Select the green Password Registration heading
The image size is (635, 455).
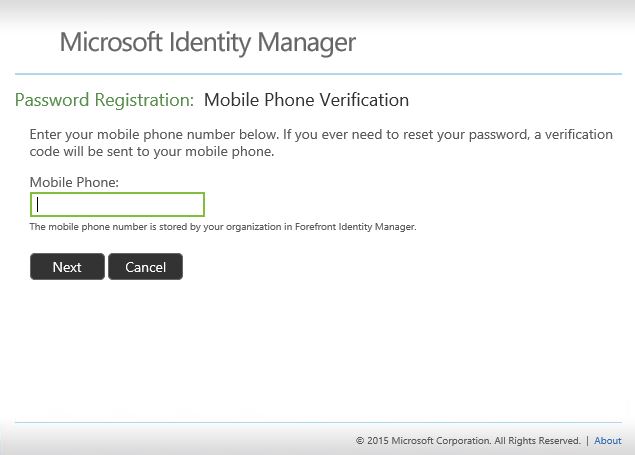pyautogui.click(x=104, y=100)
